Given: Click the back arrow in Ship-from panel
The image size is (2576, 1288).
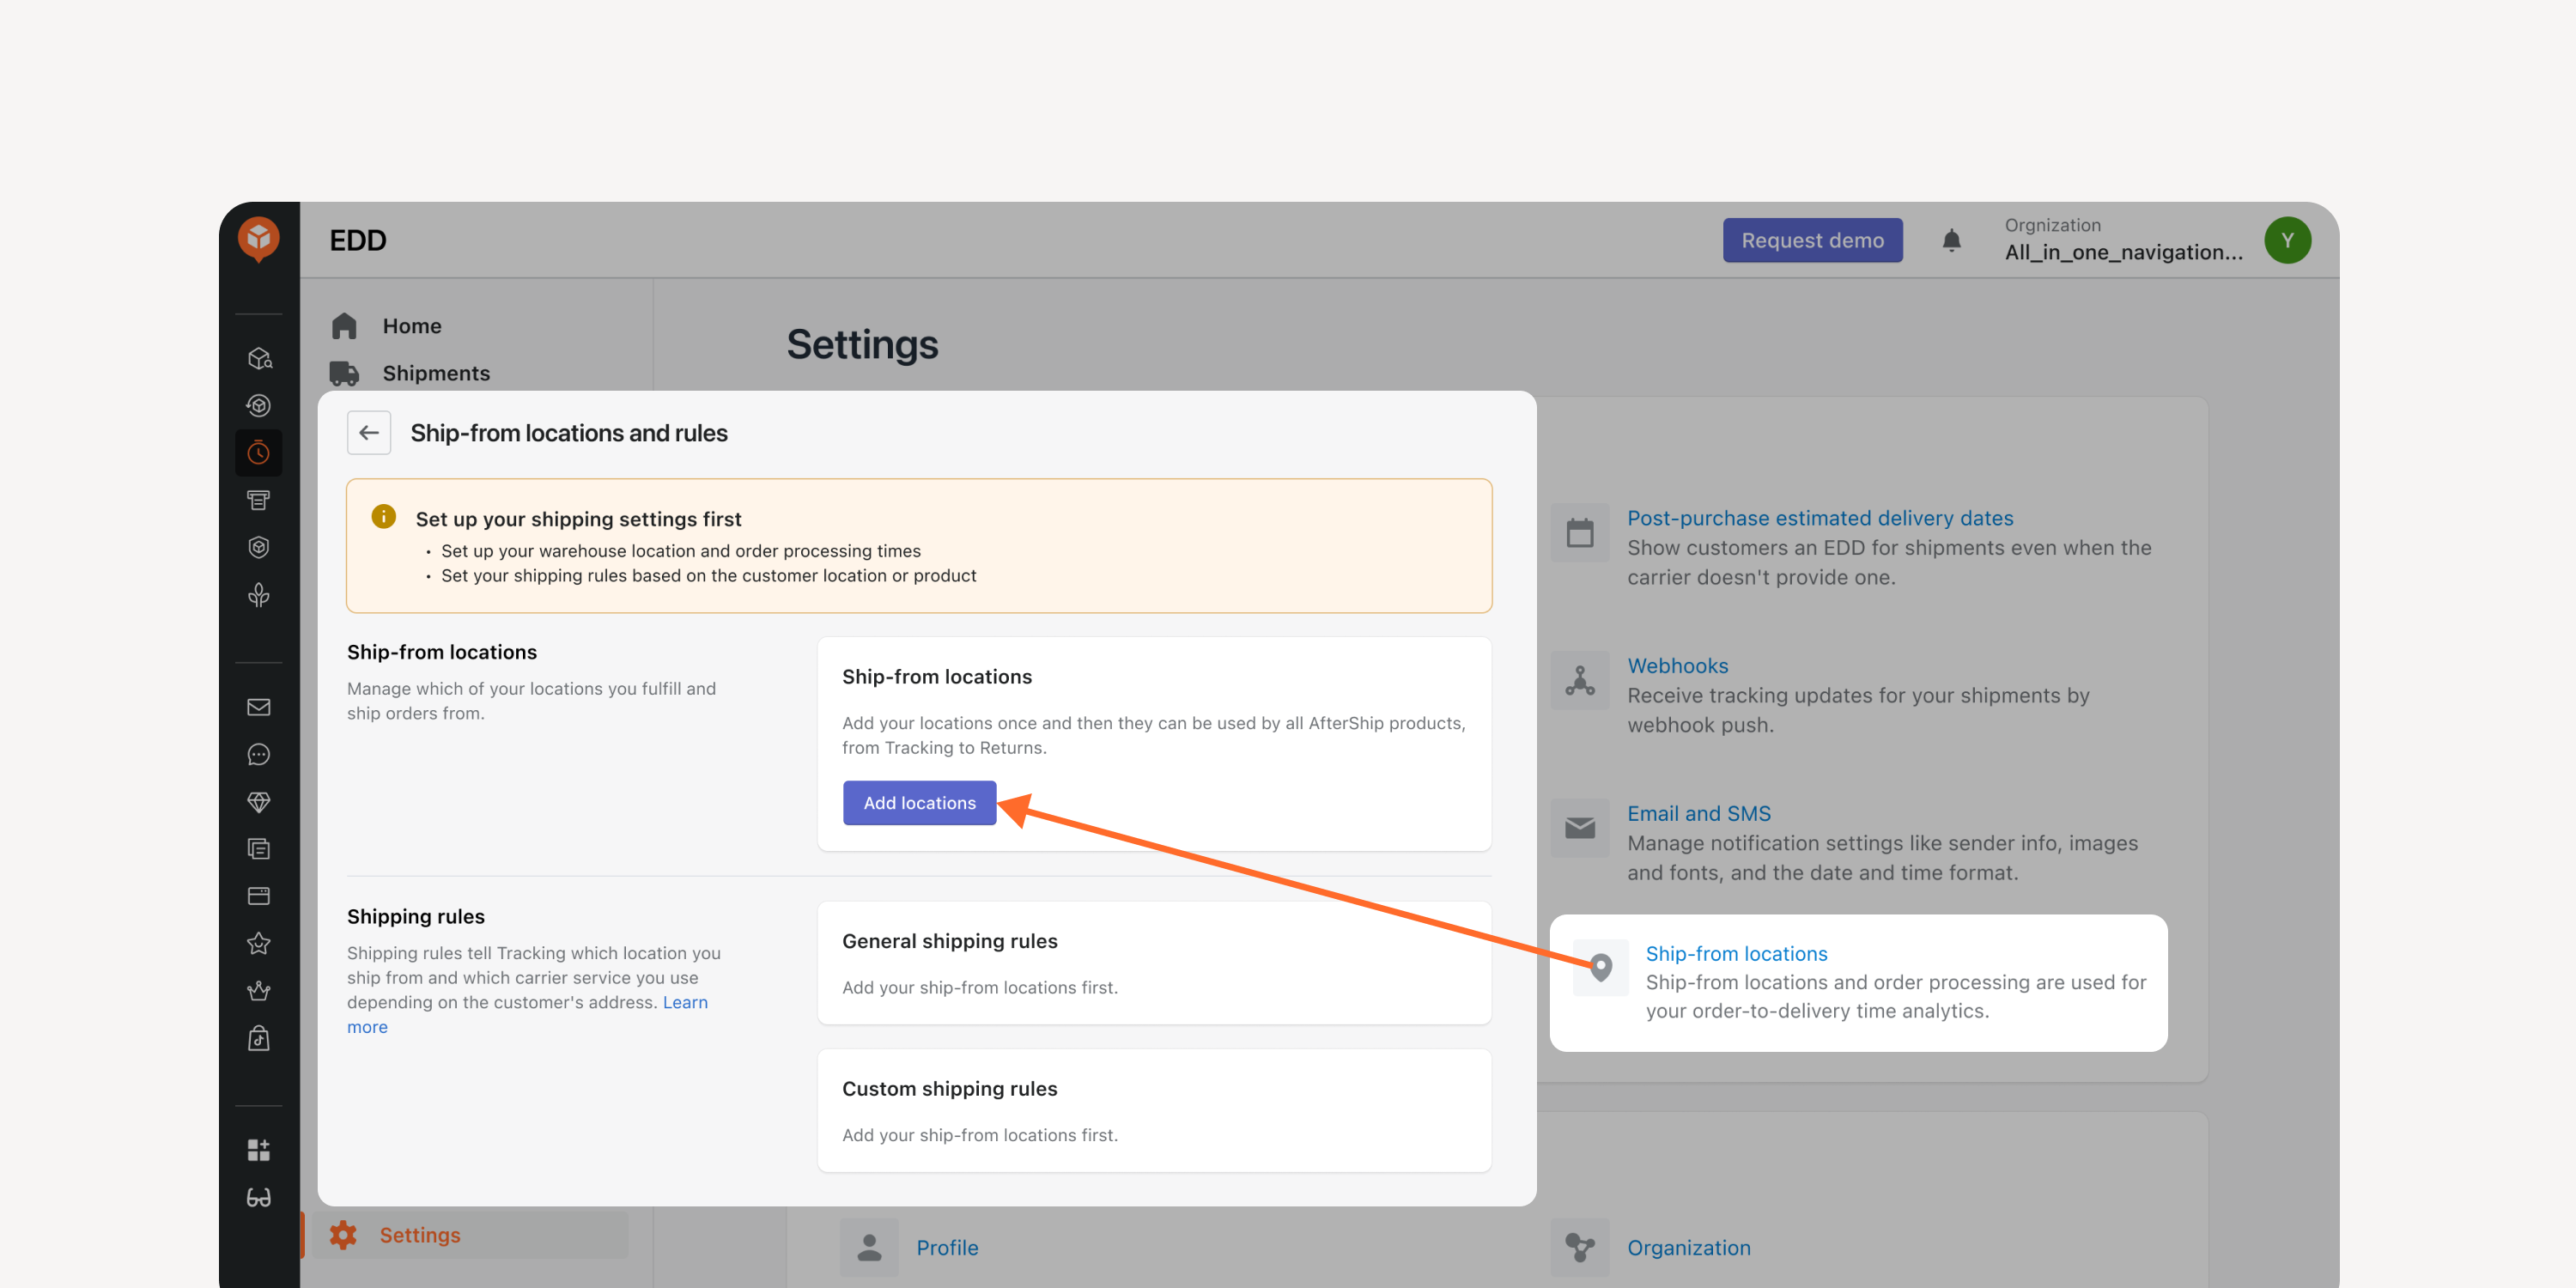Looking at the screenshot, I should pos(369,433).
